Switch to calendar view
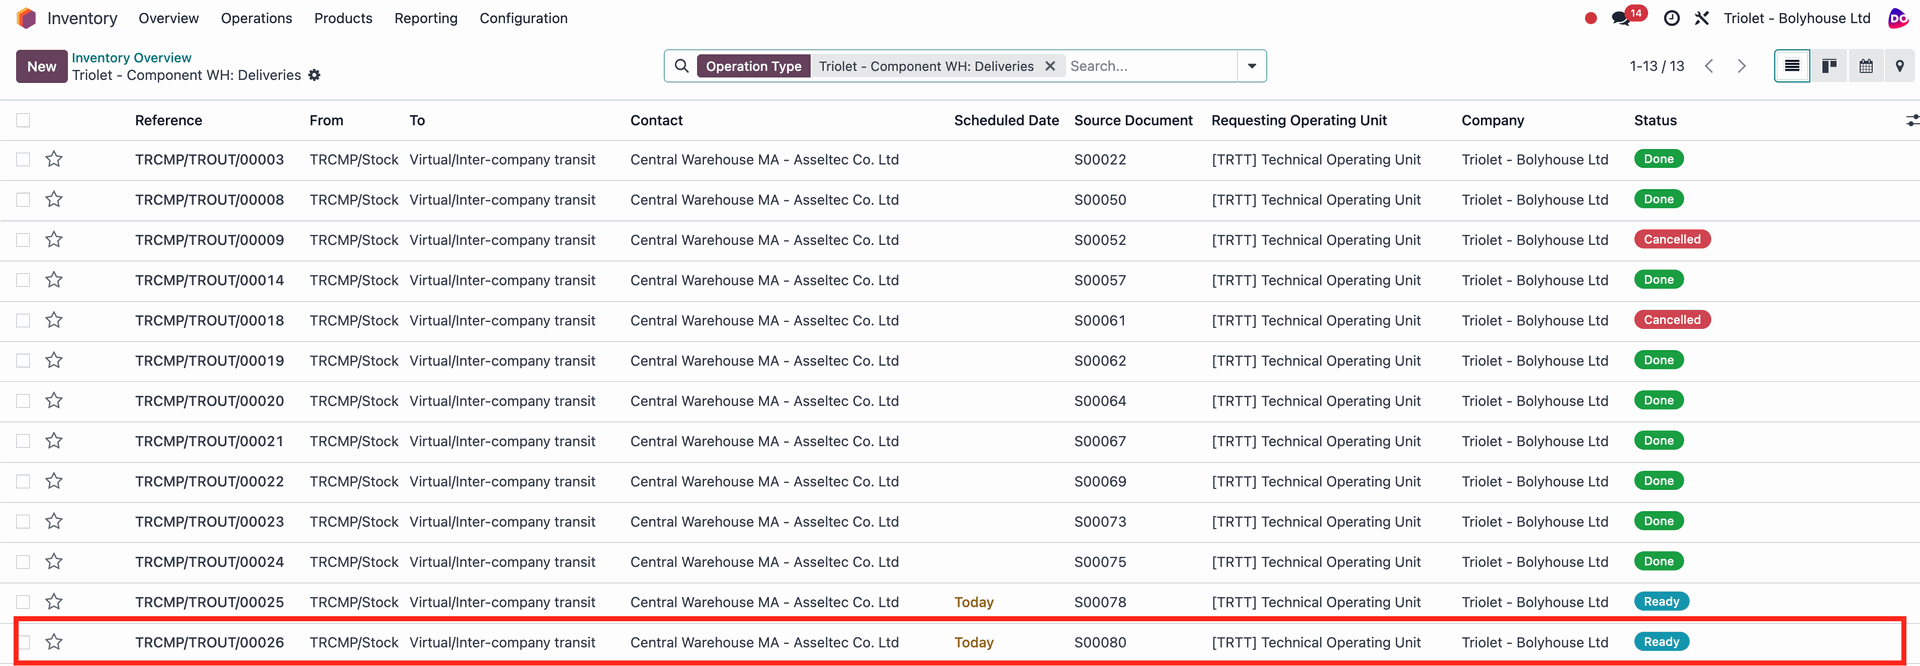 pos(1866,66)
